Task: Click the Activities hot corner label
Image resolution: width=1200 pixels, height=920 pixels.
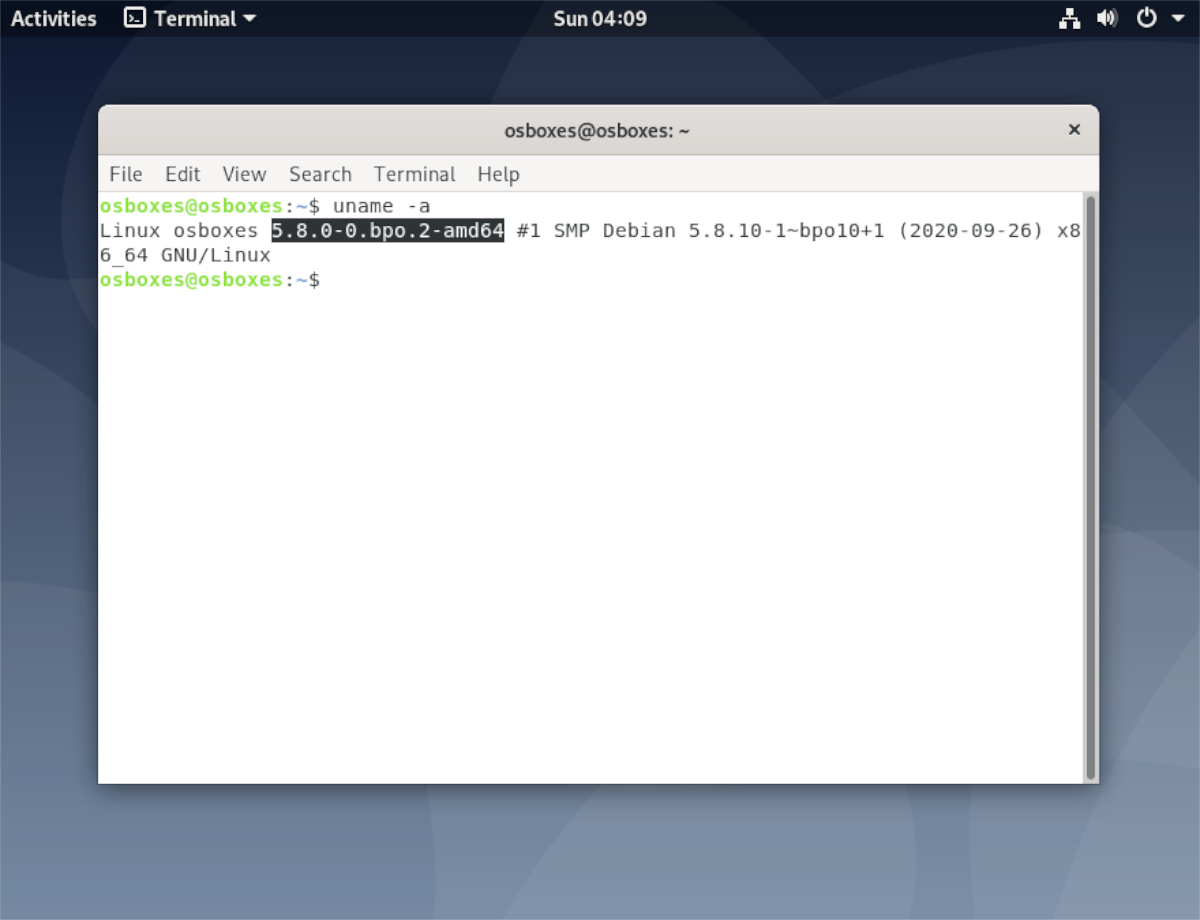Action: pos(52,17)
